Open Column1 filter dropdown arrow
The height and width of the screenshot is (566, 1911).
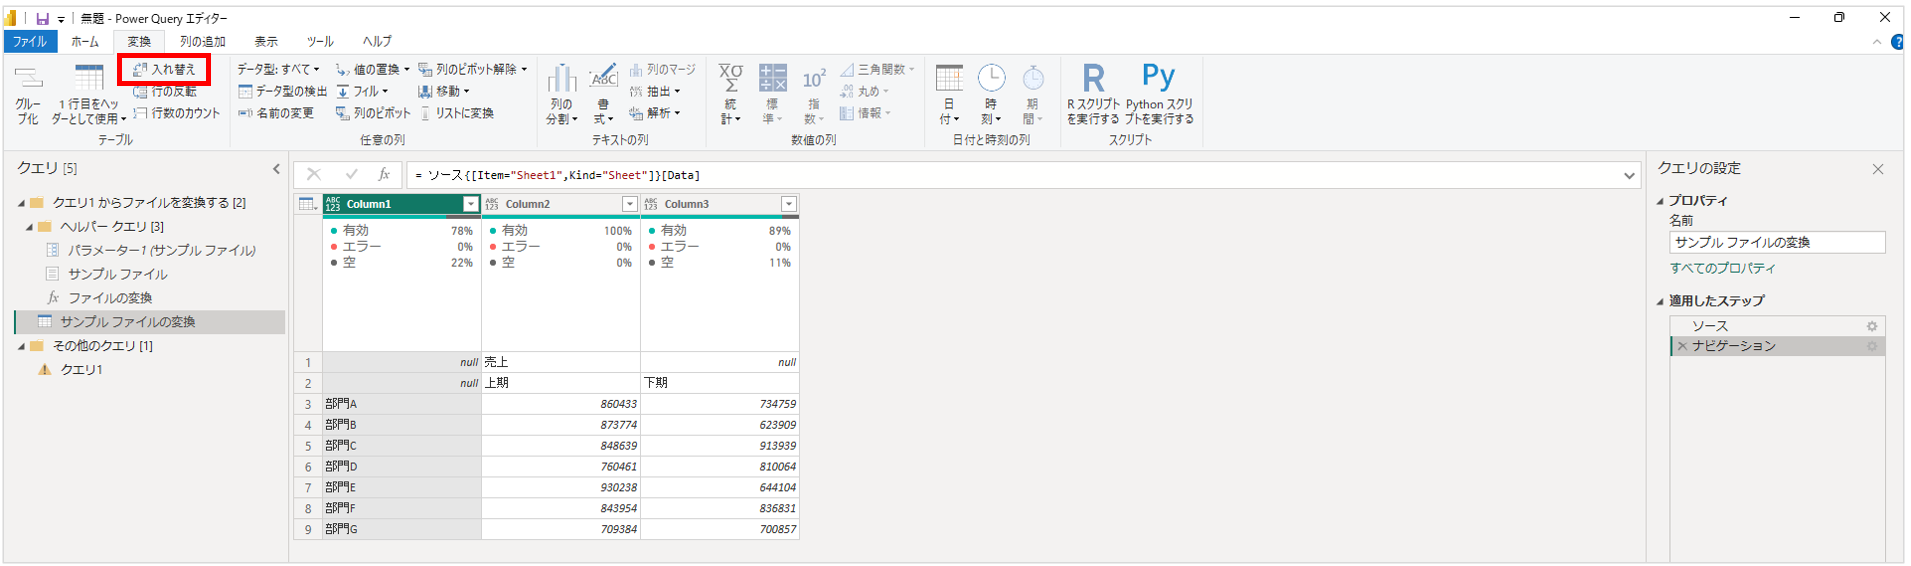click(x=471, y=204)
